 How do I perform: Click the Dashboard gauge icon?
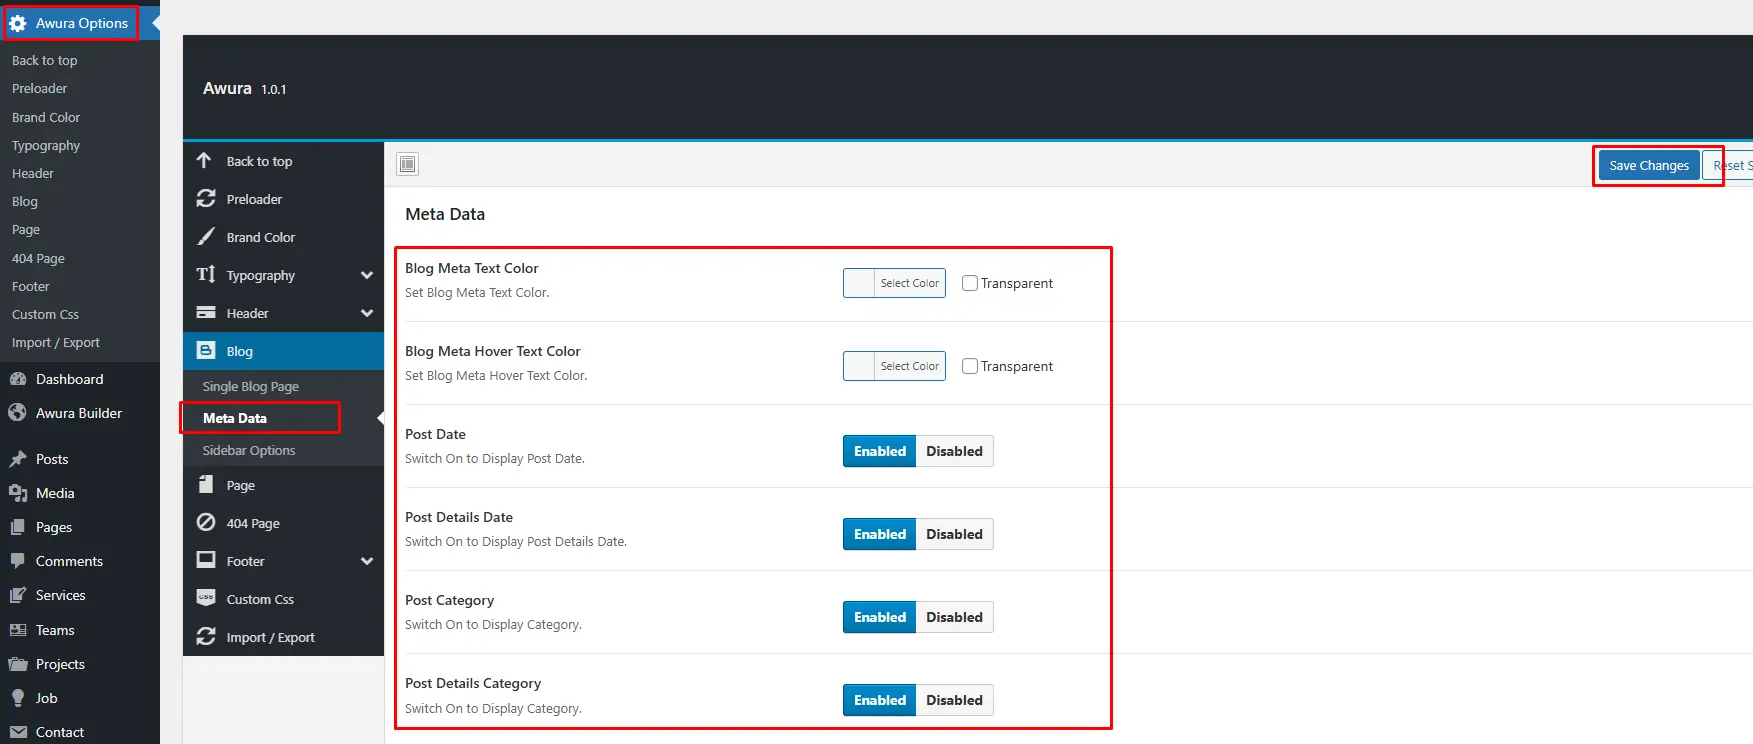tap(17, 379)
